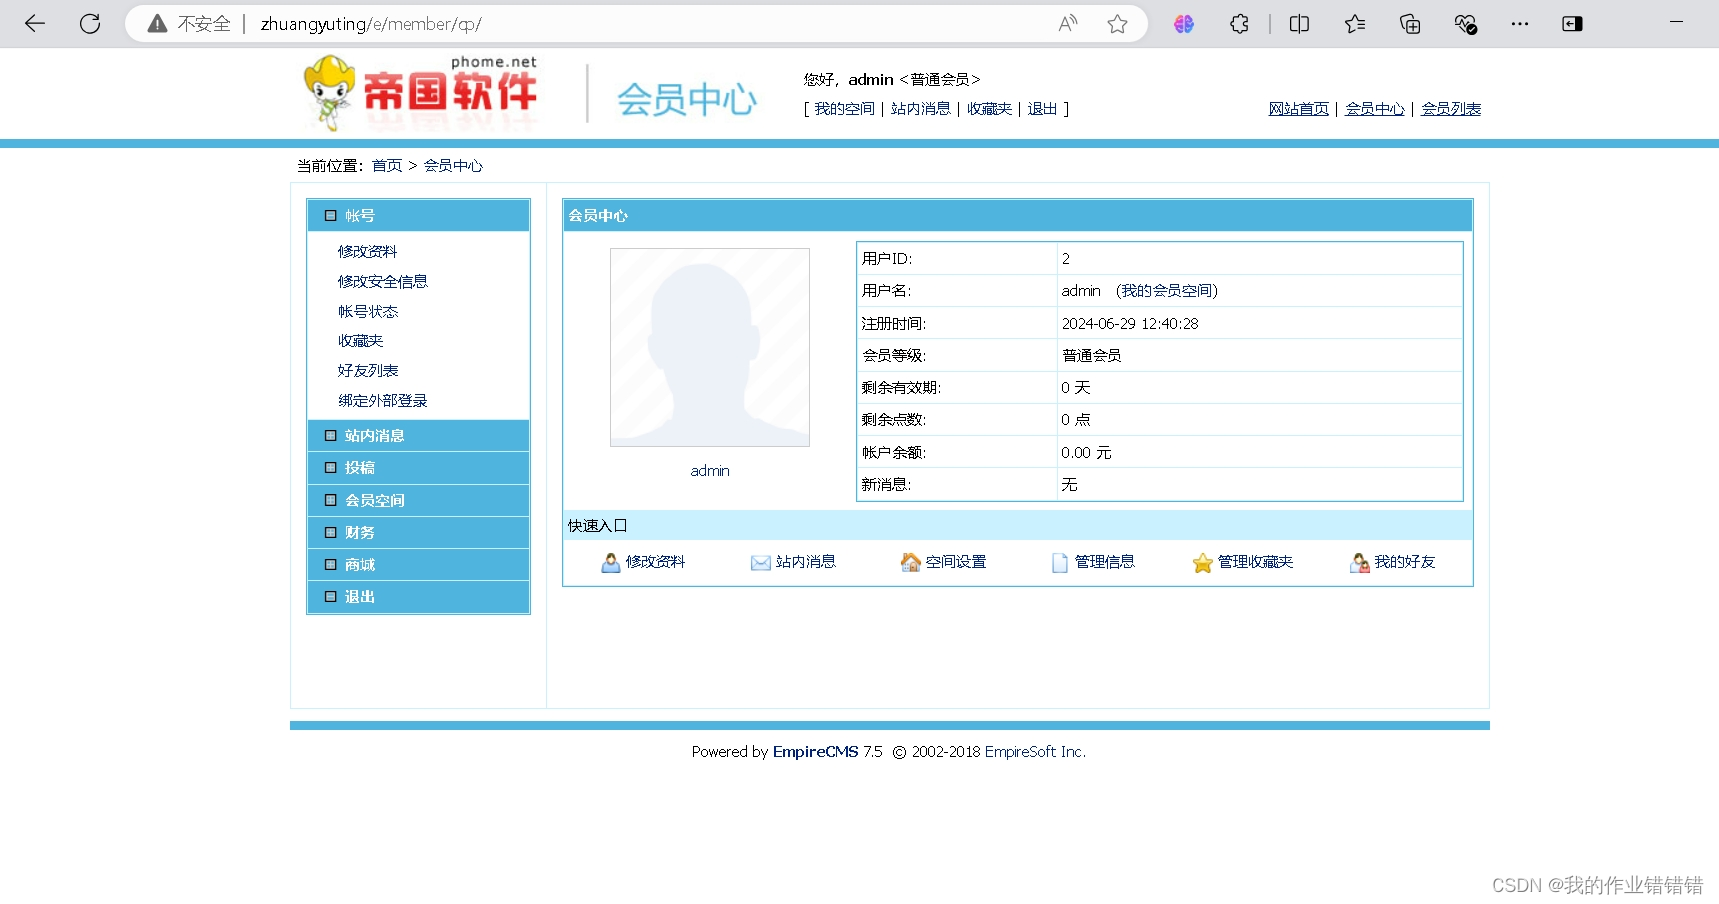The width and height of the screenshot is (1719, 904).
Task: Expand the 站内消息 sidebar section
Action: (418, 436)
